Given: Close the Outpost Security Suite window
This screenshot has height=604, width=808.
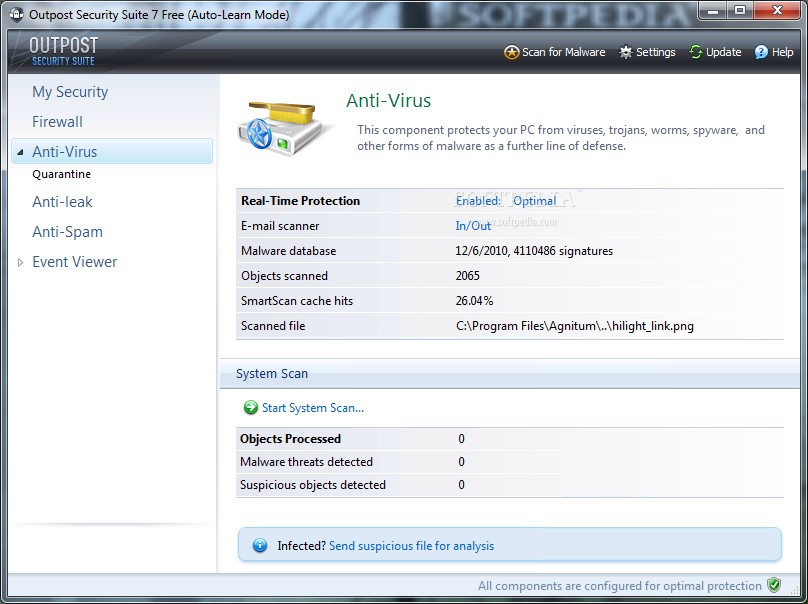Looking at the screenshot, I should 777,11.
